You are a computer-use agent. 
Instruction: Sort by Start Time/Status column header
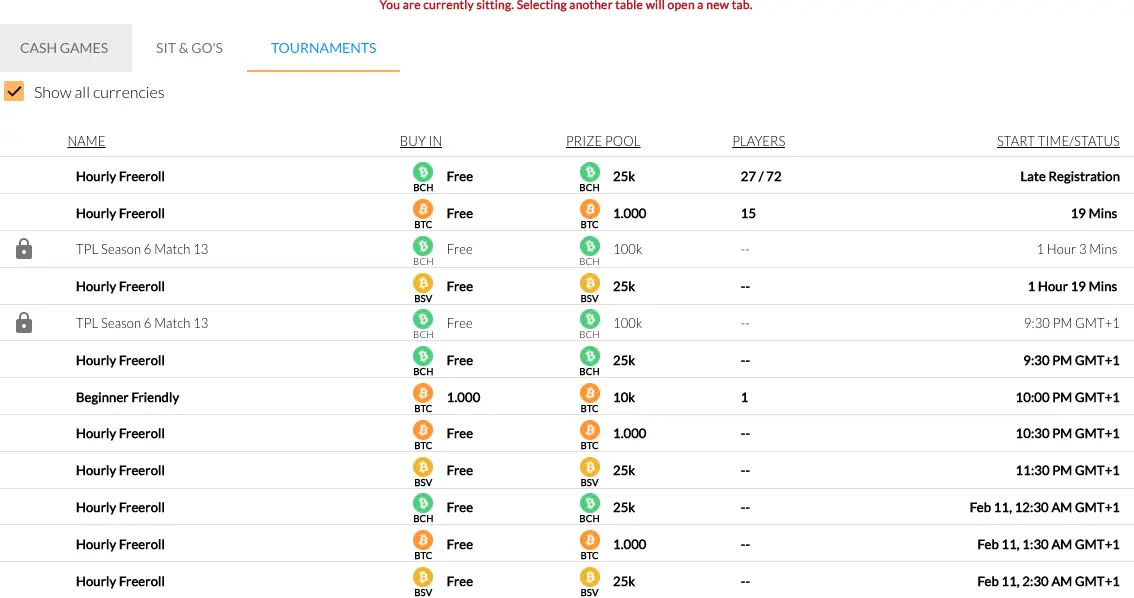[x=1058, y=141]
